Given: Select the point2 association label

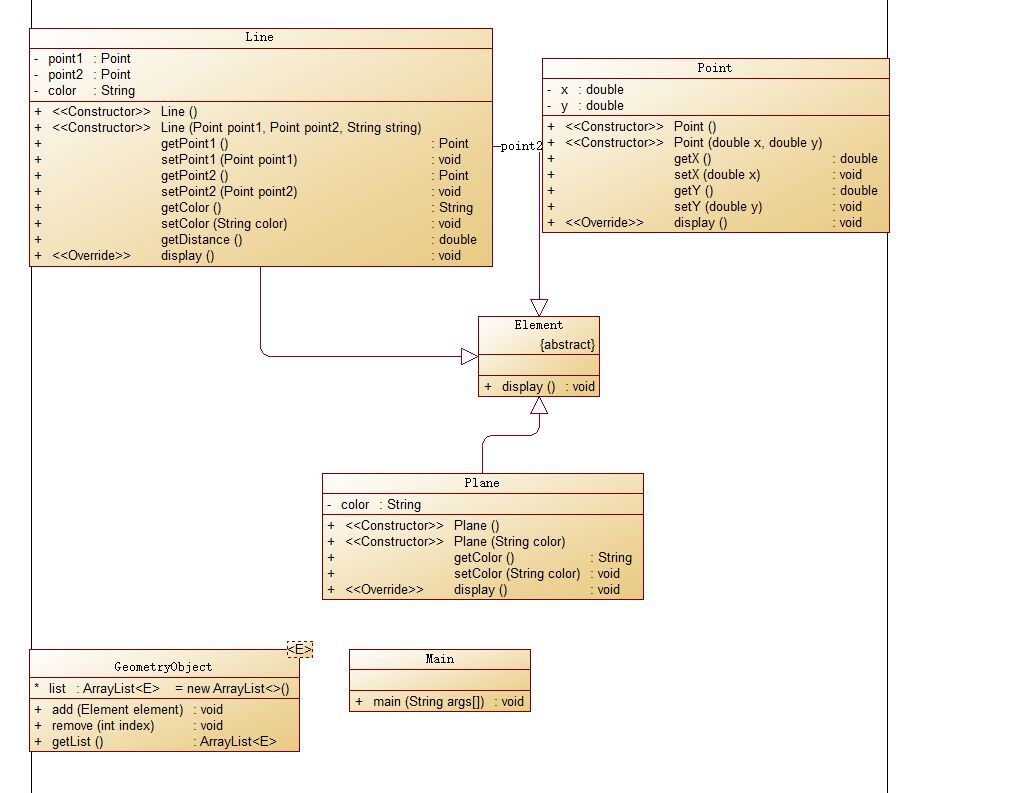Looking at the screenshot, I should (x=521, y=146).
